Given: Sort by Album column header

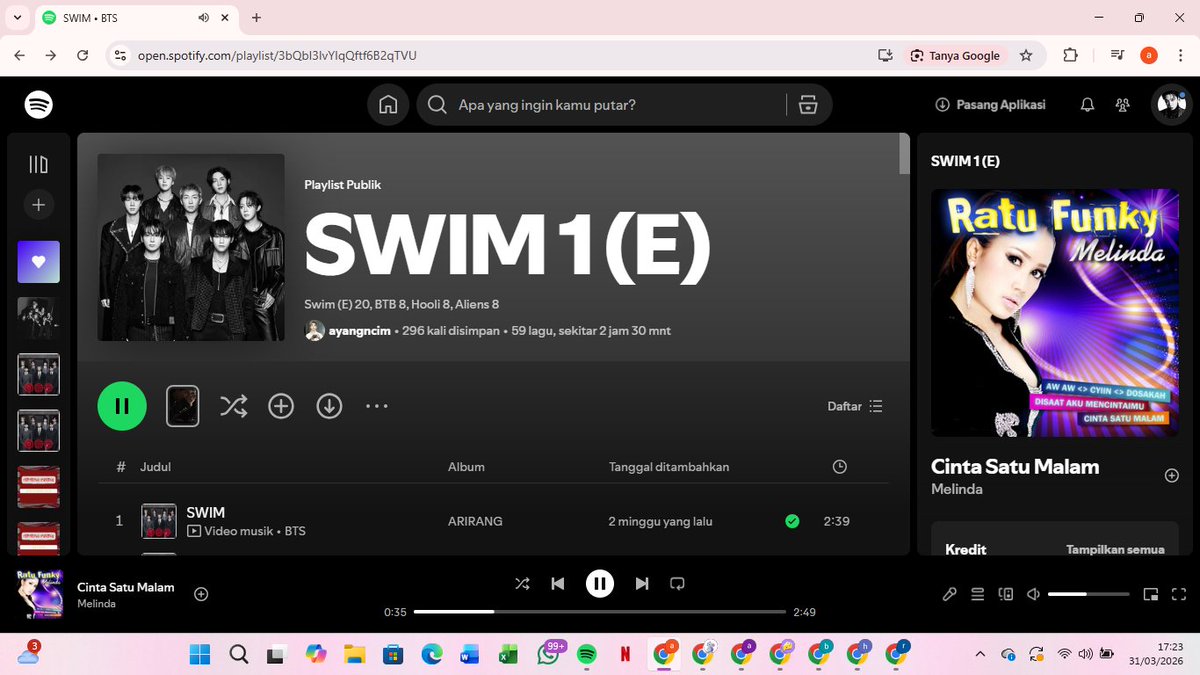Looking at the screenshot, I should tap(466, 467).
